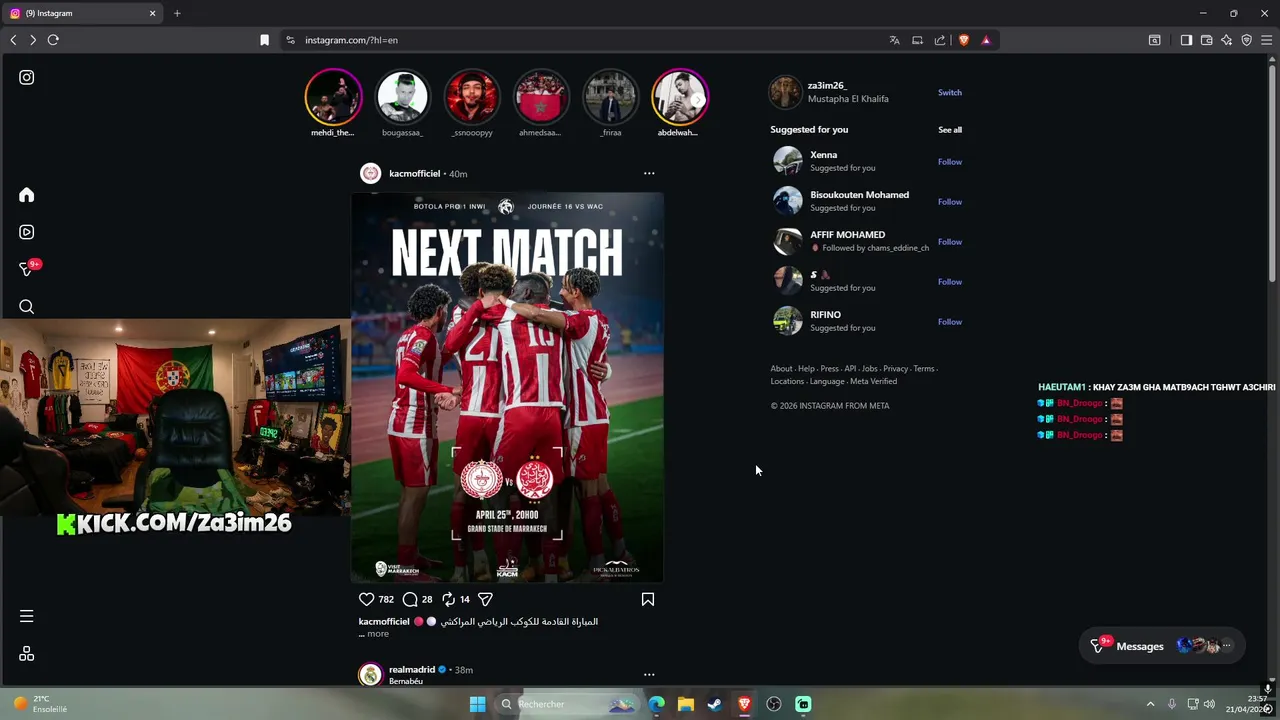This screenshot has width=1280, height=720.
Task: View _ssnooopyy story
Action: [x=472, y=97]
